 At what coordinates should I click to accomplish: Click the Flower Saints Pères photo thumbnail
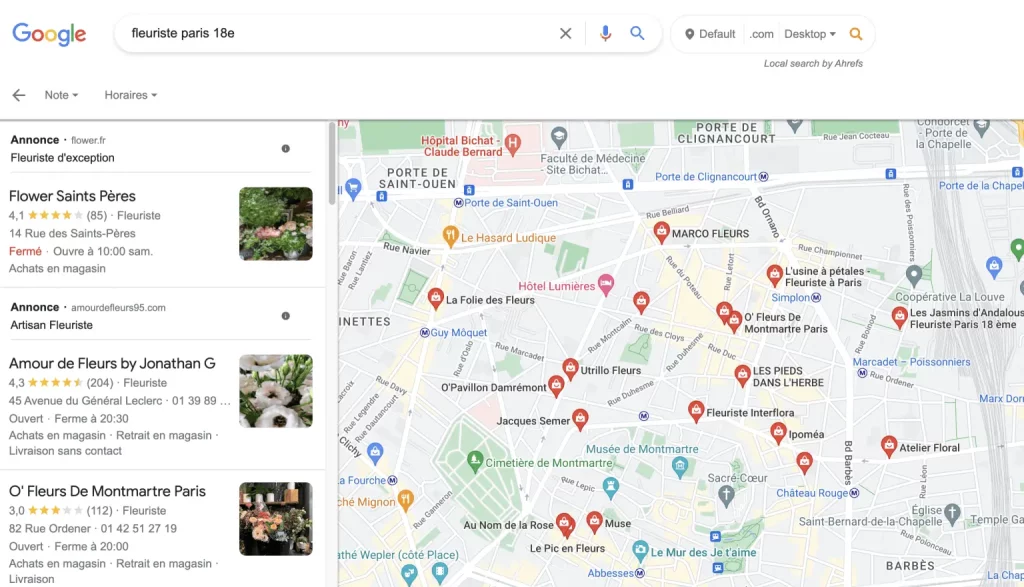click(x=276, y=224)
